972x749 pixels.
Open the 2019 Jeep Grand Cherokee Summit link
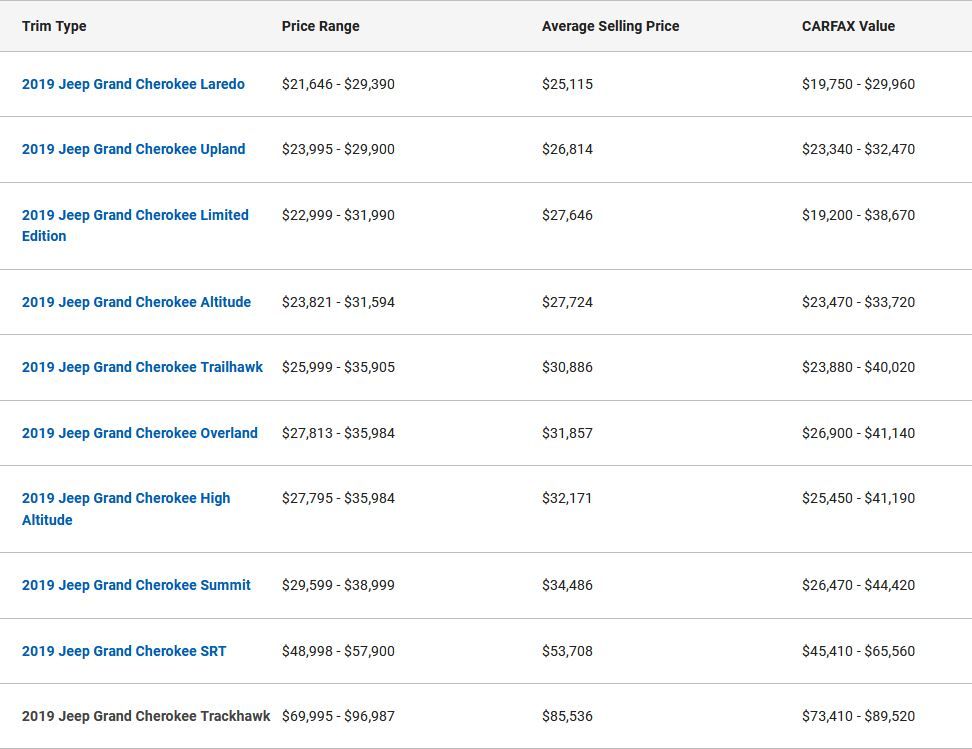[x=136, y=585]
